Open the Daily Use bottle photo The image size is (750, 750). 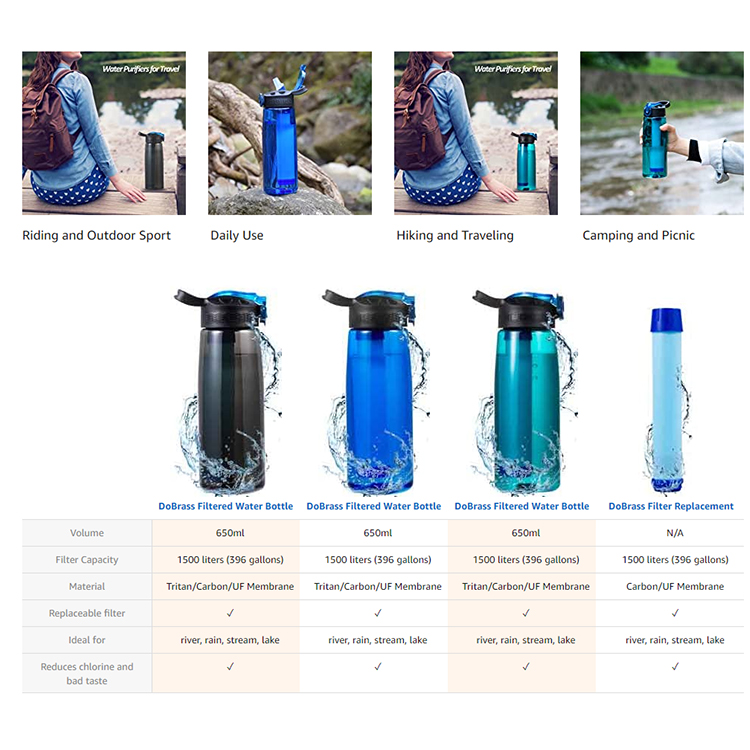[290, 133]
